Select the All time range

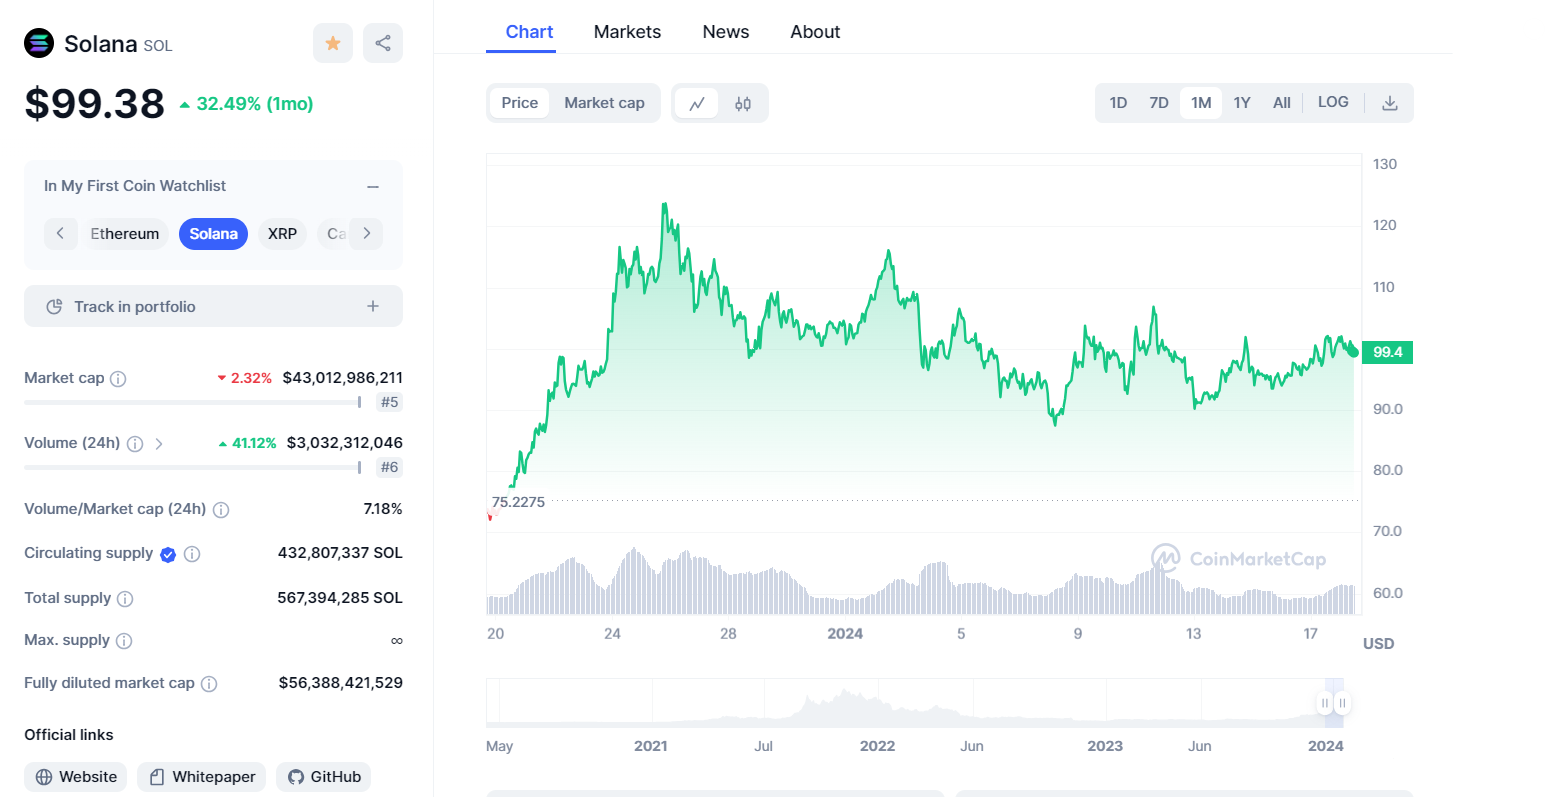point(1282,103)
